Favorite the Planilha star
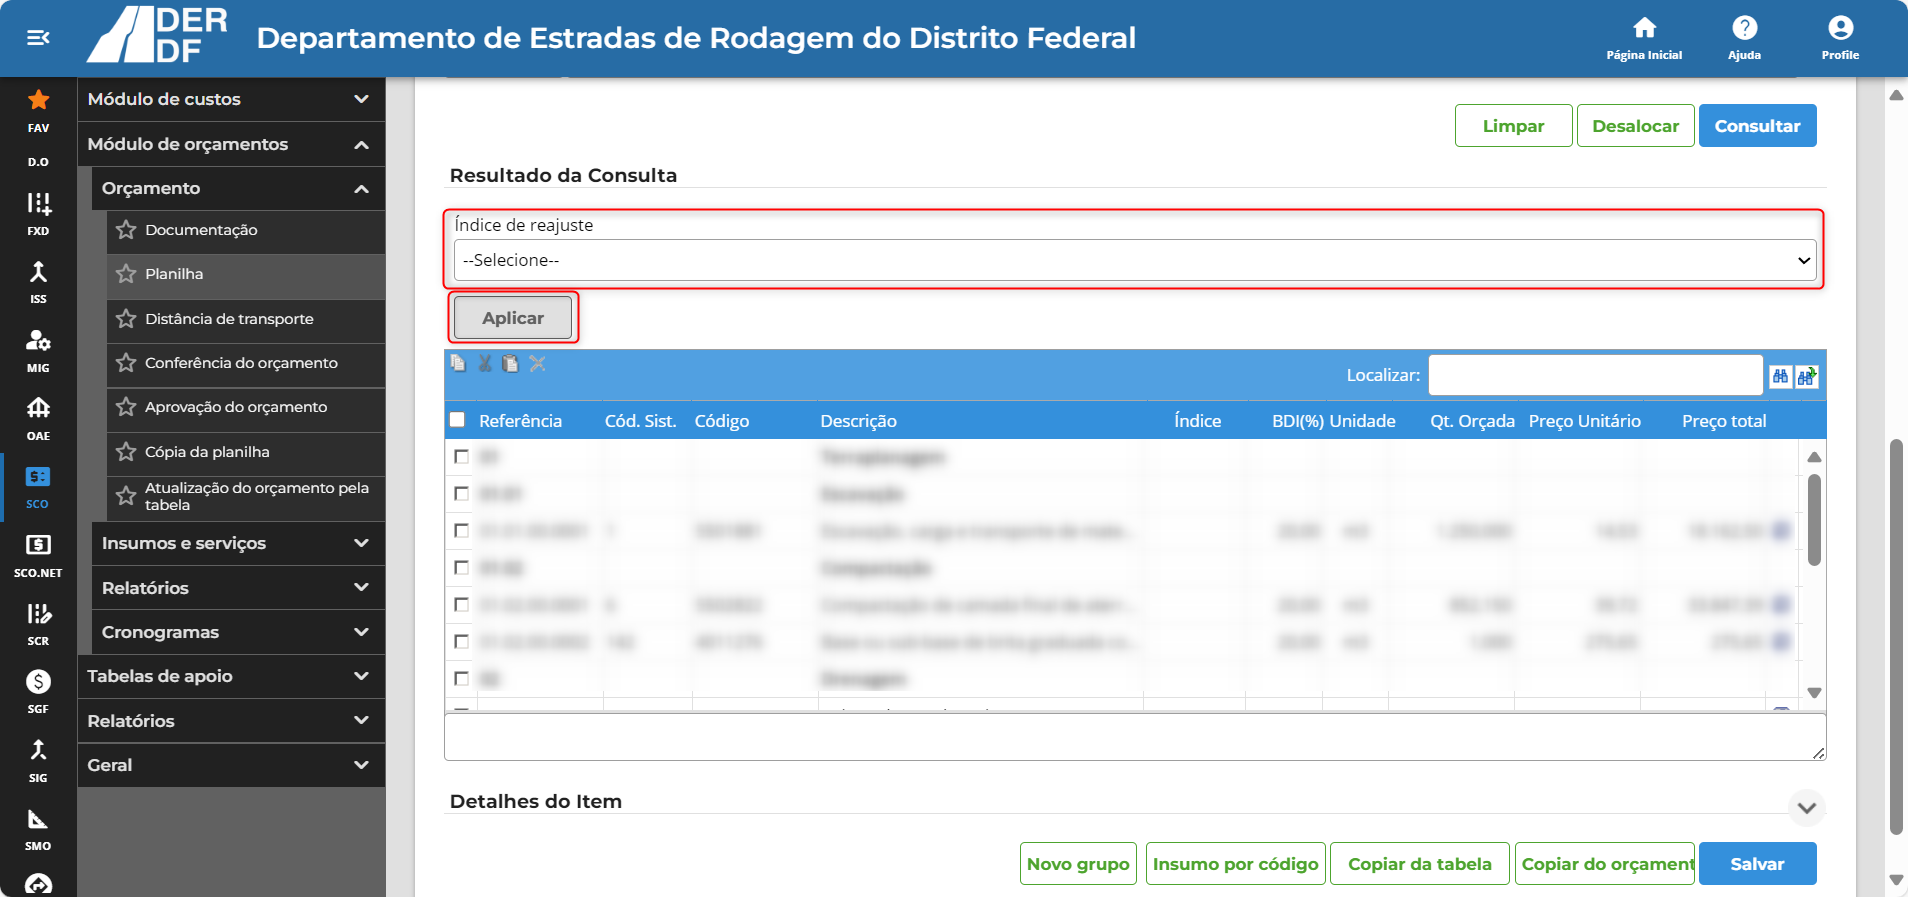This screenshot has width=1908, height=897. (126, 274)
